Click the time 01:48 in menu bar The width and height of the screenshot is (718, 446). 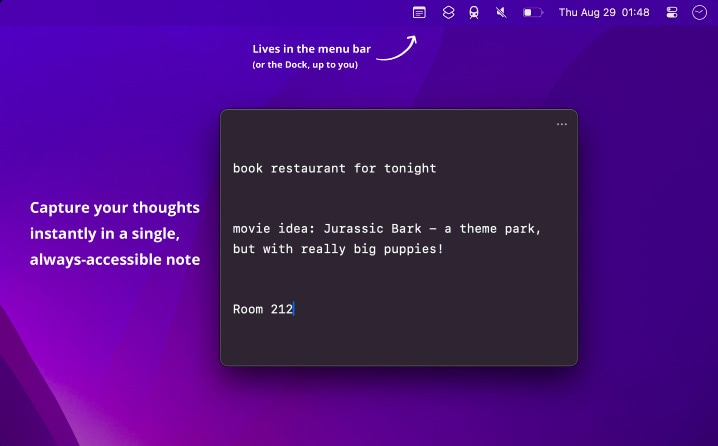click(636, 12)
